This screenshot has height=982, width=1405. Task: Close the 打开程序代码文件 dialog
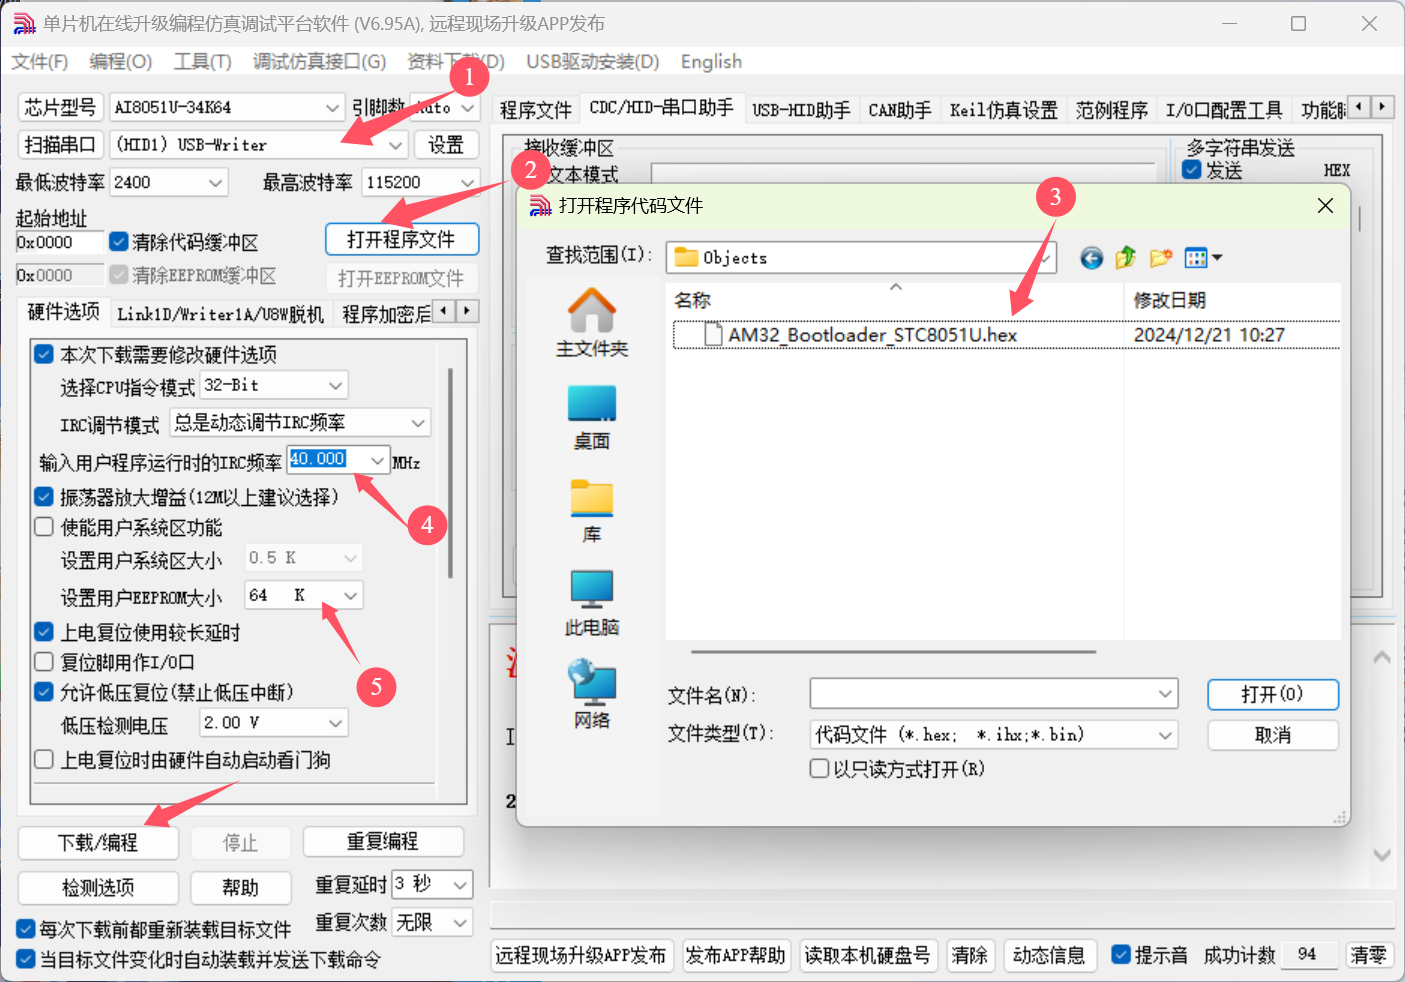point(1325,205)
